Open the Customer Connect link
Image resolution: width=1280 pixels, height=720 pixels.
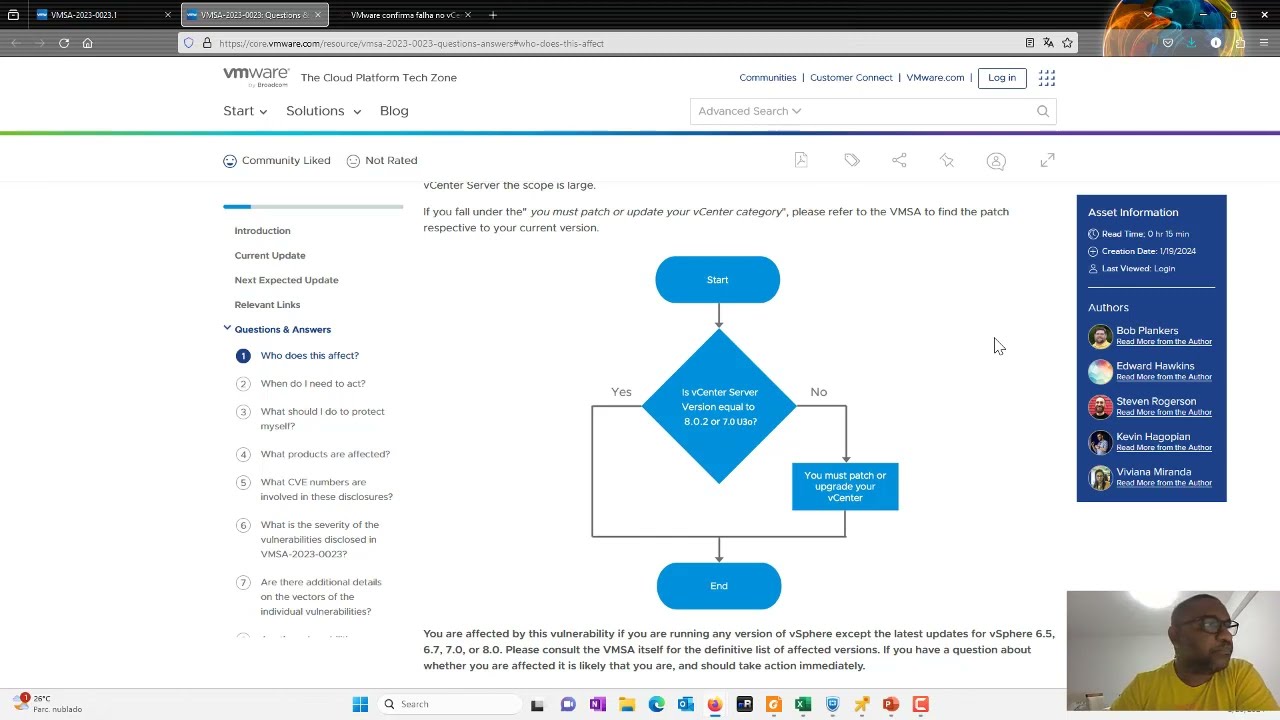coord(851,78)
